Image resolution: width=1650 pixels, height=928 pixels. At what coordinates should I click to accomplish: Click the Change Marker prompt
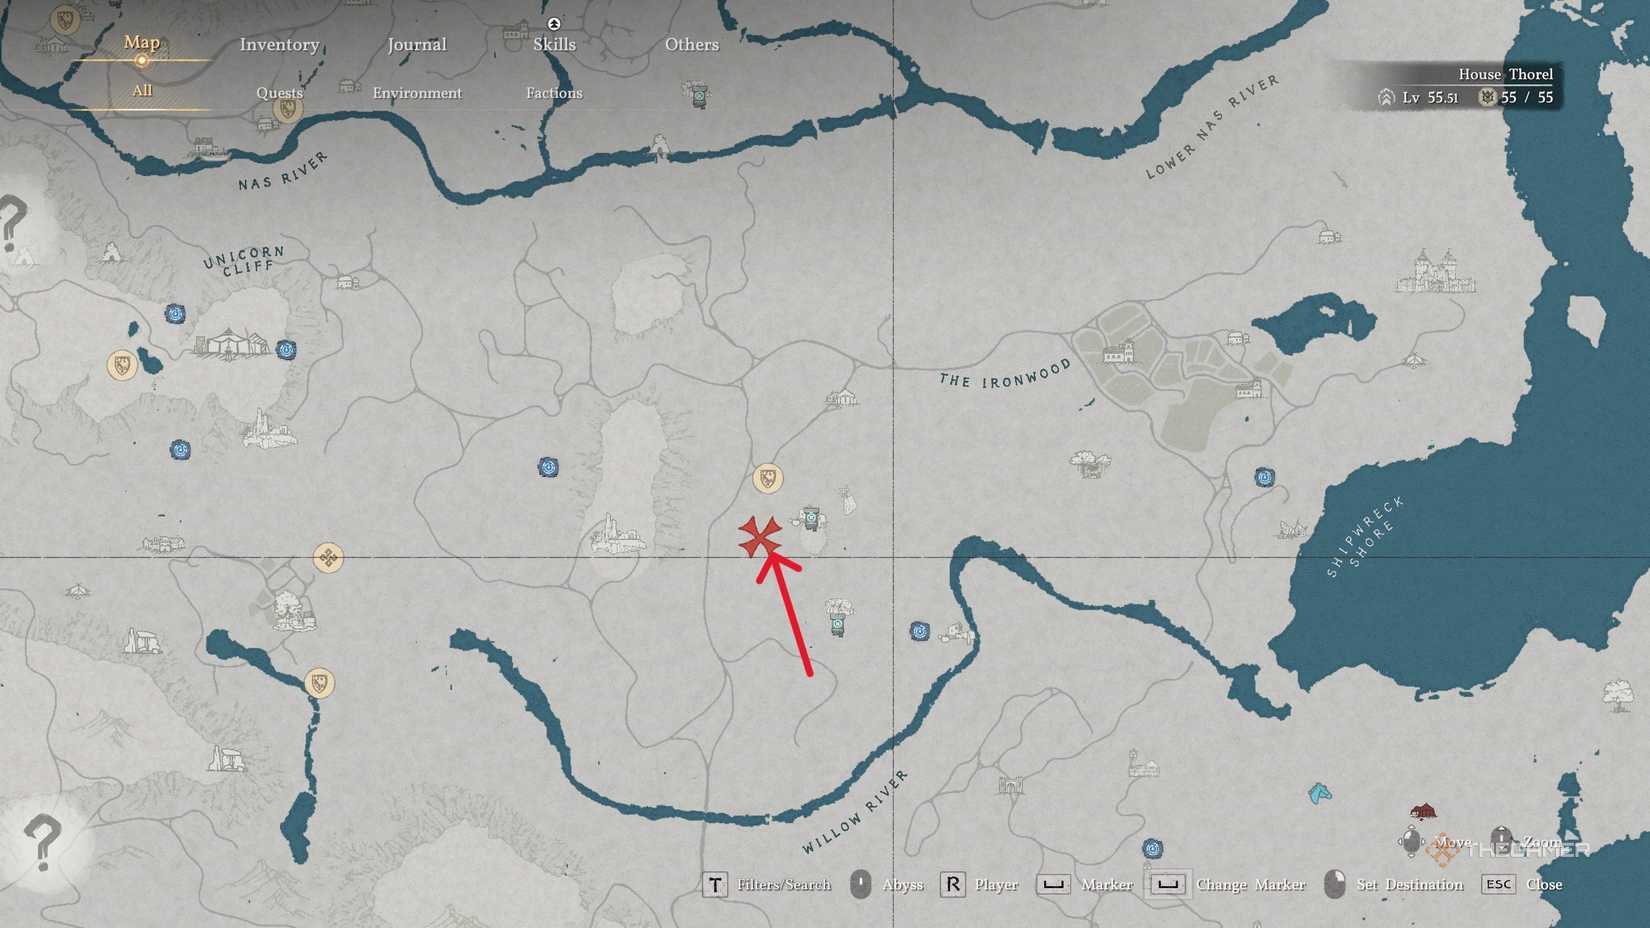(x=1227, y=884)
